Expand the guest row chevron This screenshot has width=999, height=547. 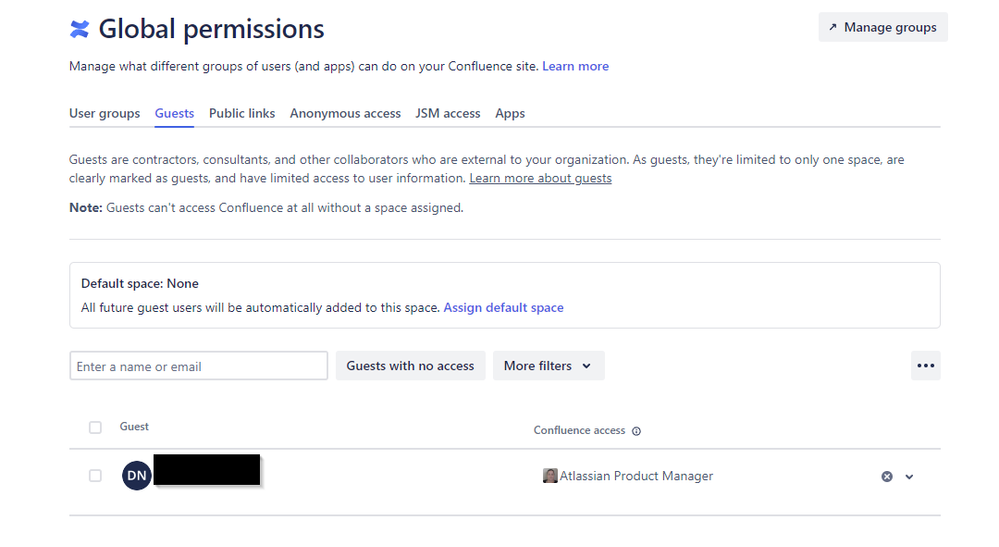[x=909, y=477]
